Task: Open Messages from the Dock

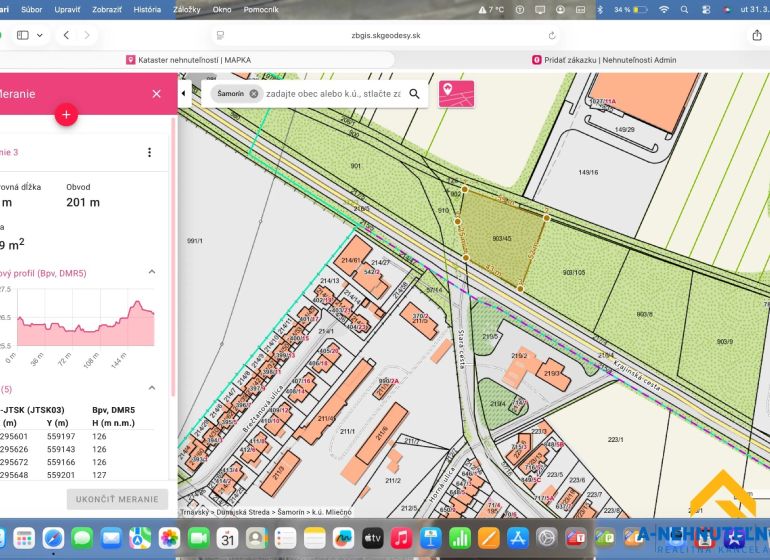Action: pos(82,538)
